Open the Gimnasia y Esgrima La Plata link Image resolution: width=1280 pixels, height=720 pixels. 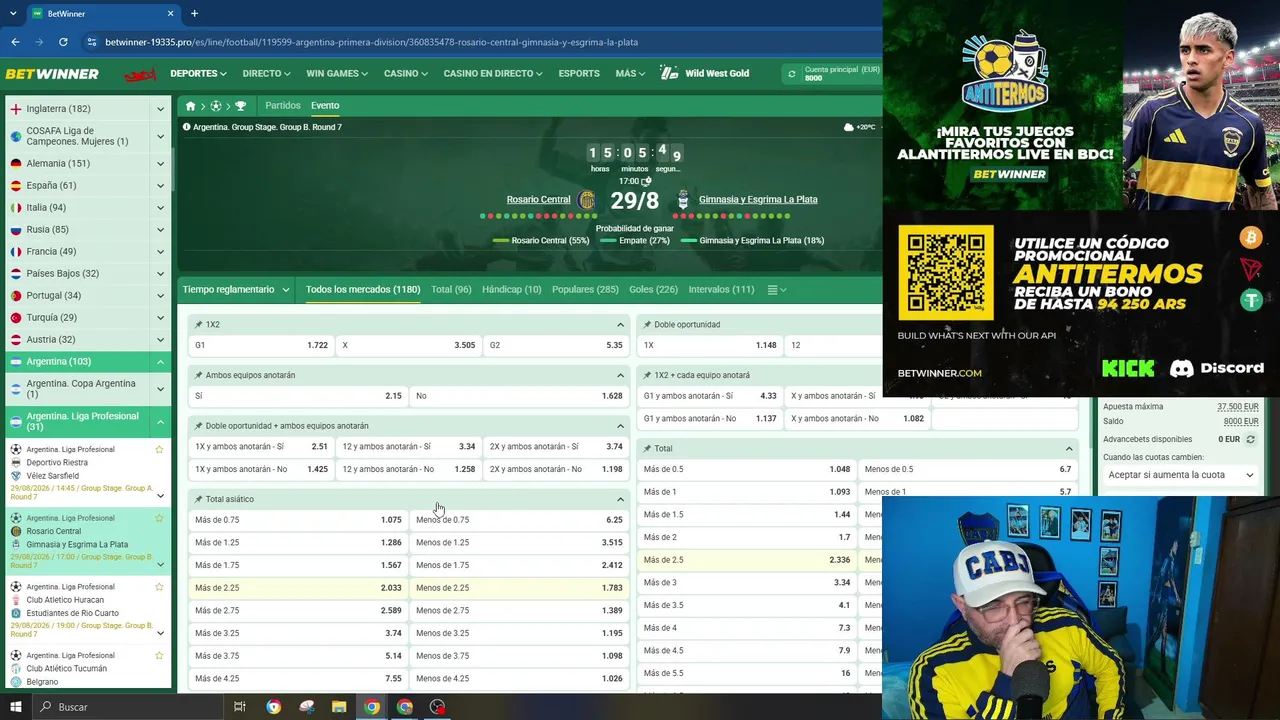tap(758, 200)
